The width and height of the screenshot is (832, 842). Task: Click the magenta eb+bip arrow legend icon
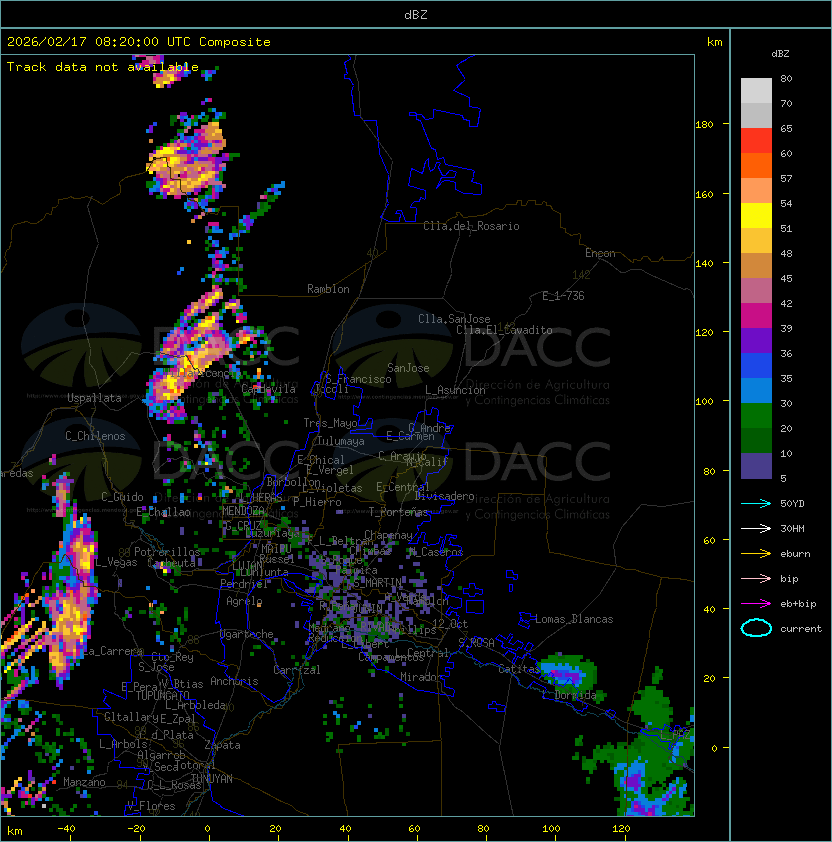click(x=756, y=604)
